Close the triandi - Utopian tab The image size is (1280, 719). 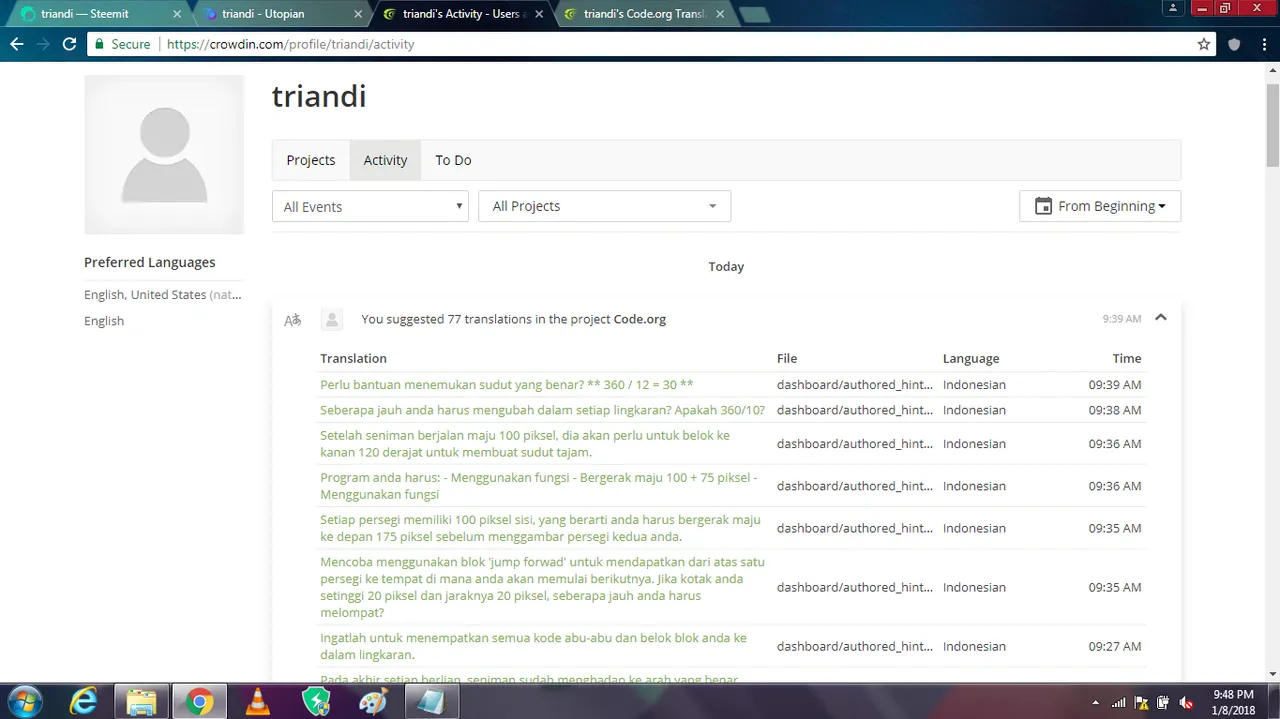coord(357,15)
